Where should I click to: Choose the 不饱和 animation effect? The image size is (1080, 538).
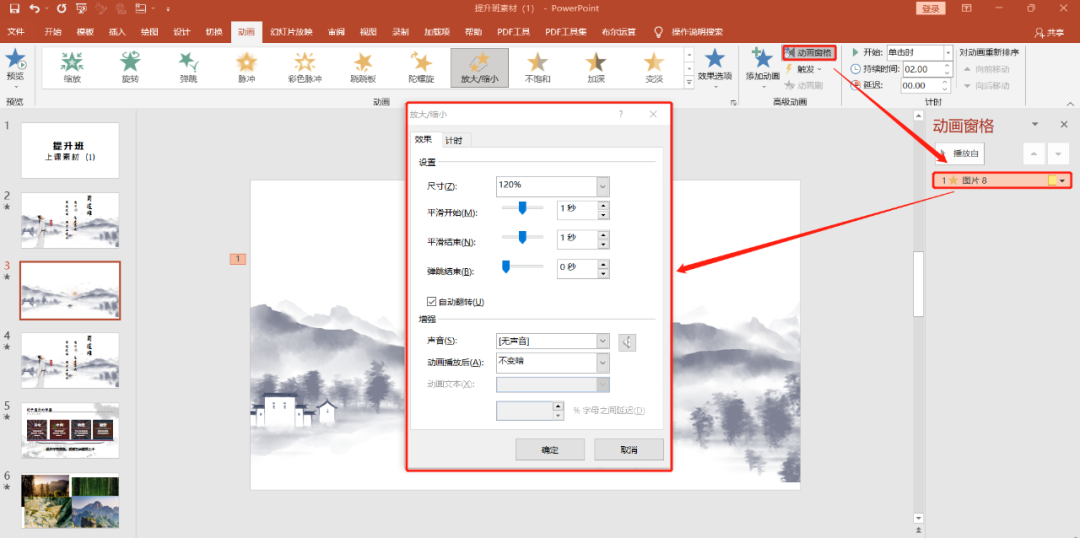point(537,68)
